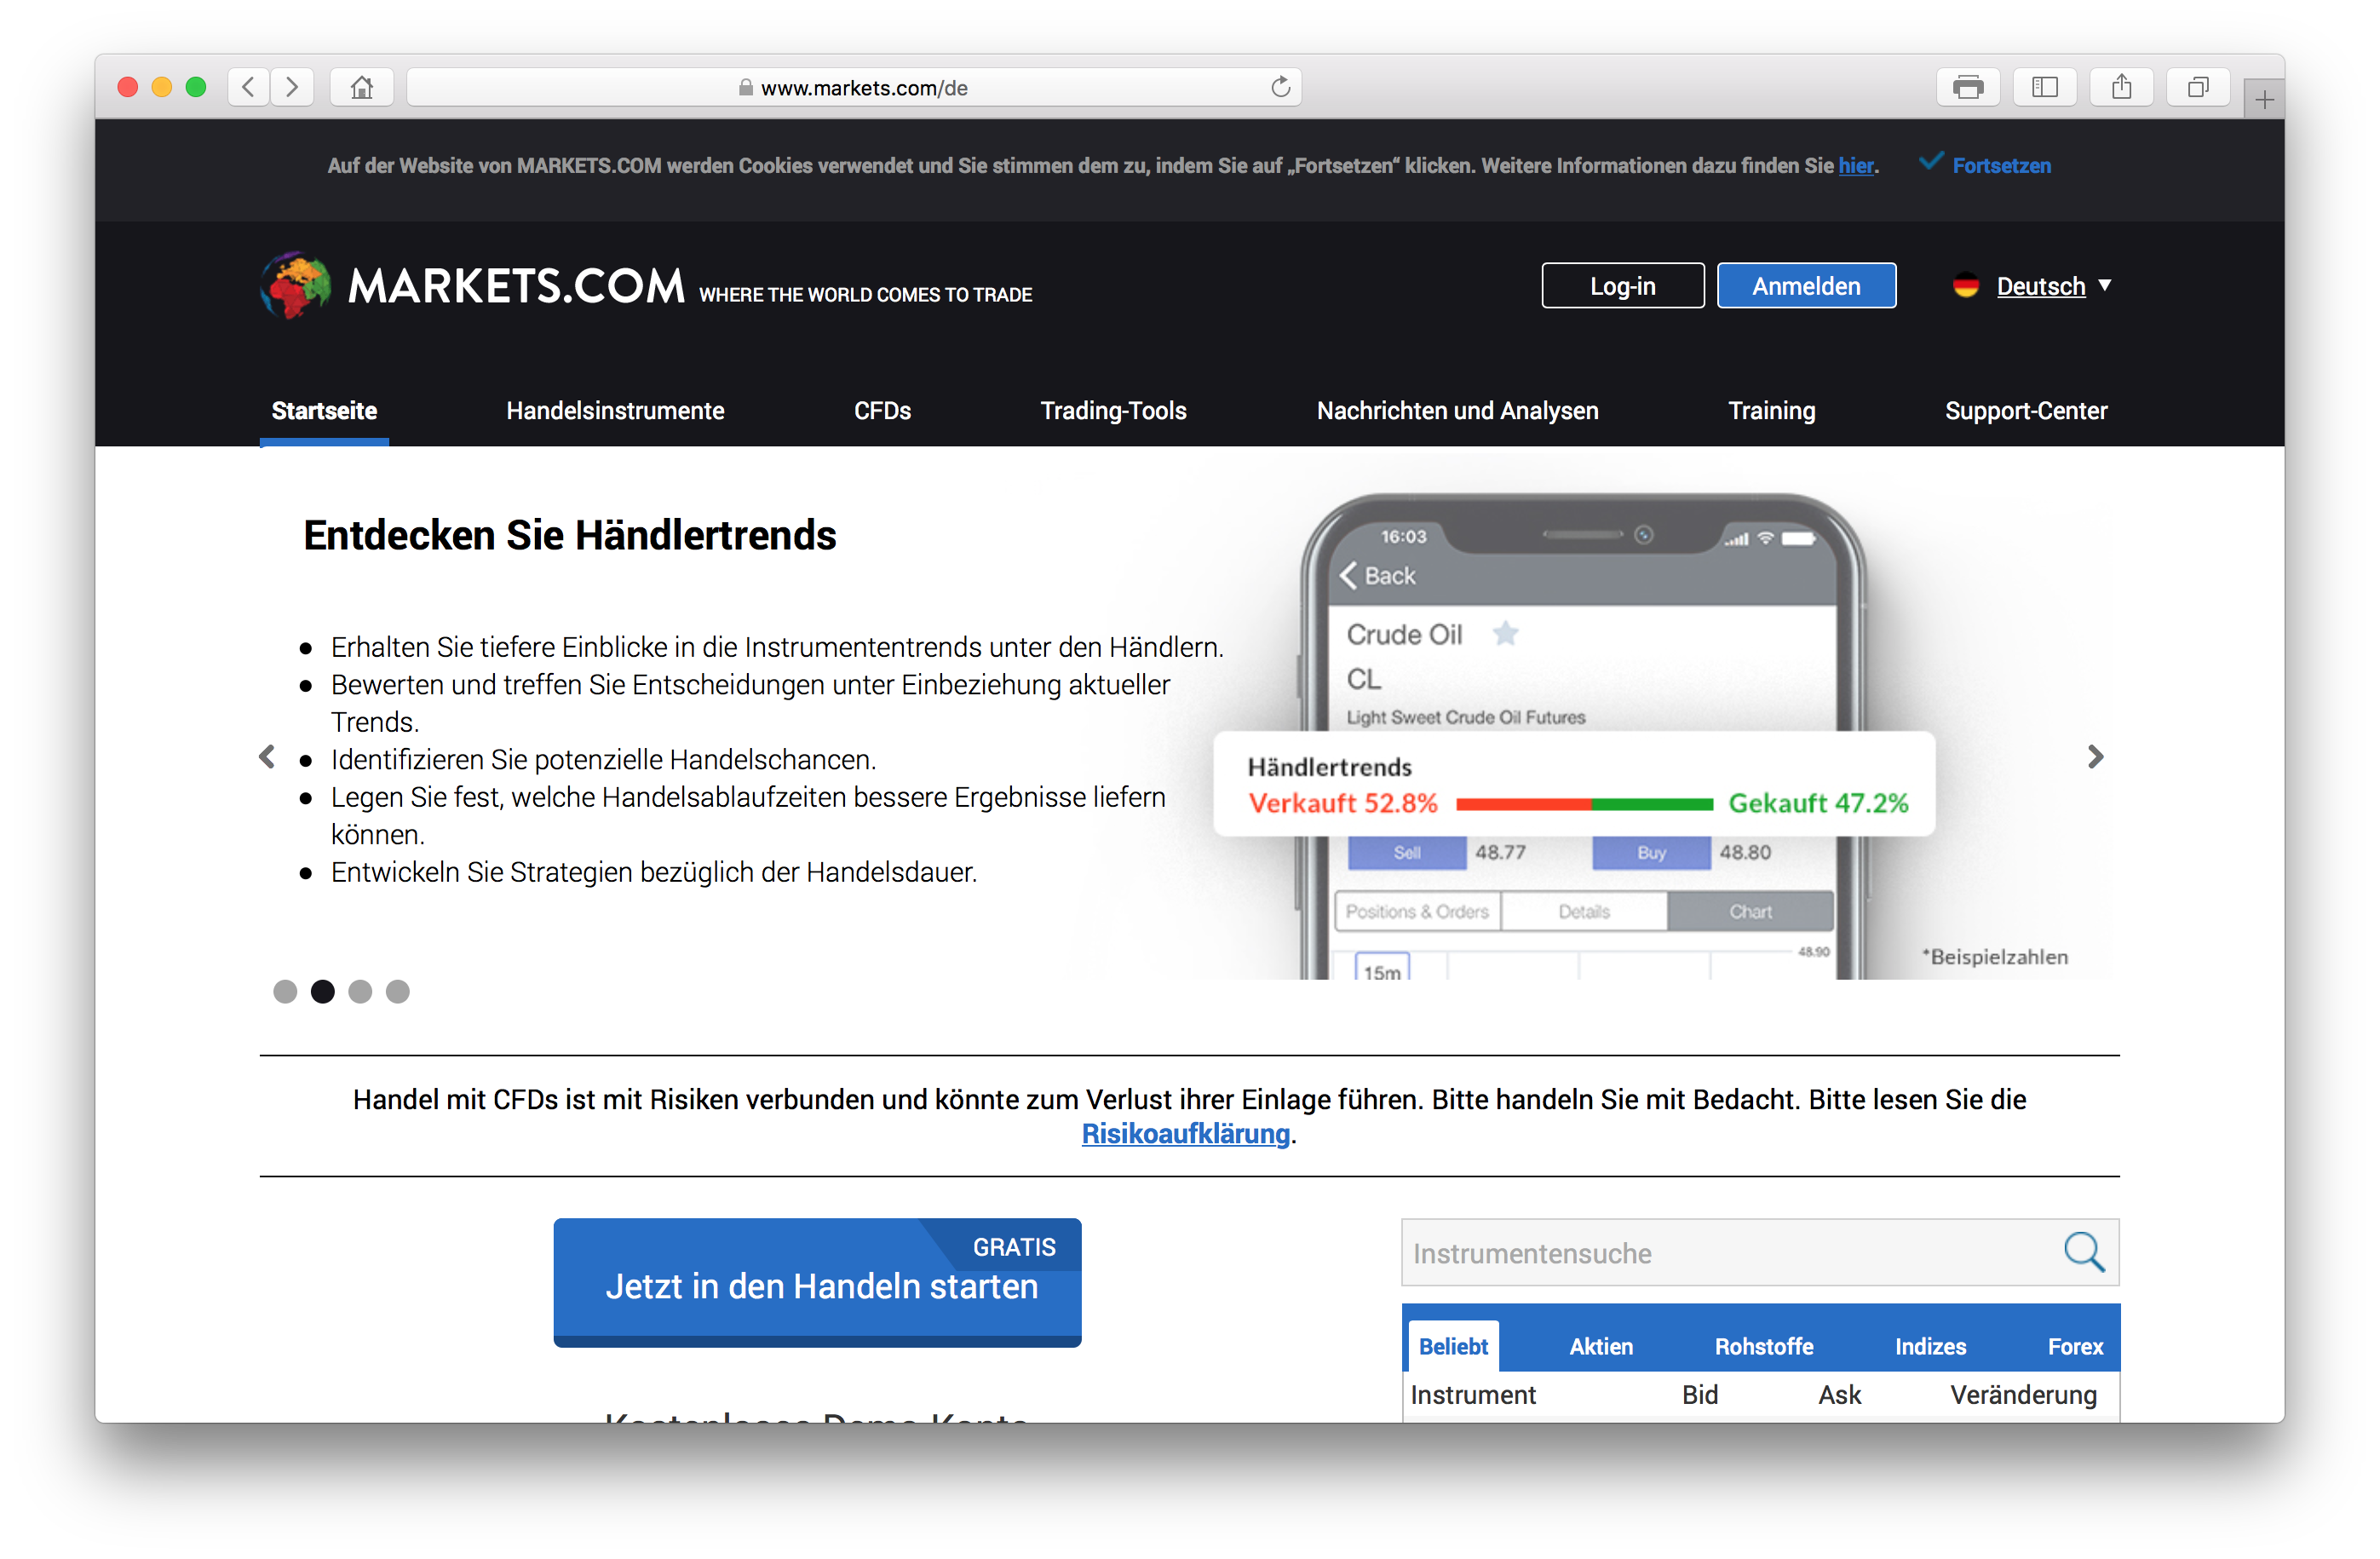Click the checkmark next to Fortsetzen
Image resolution: width=2380 pixels, height=1559 pixels.
(1931, 161)
